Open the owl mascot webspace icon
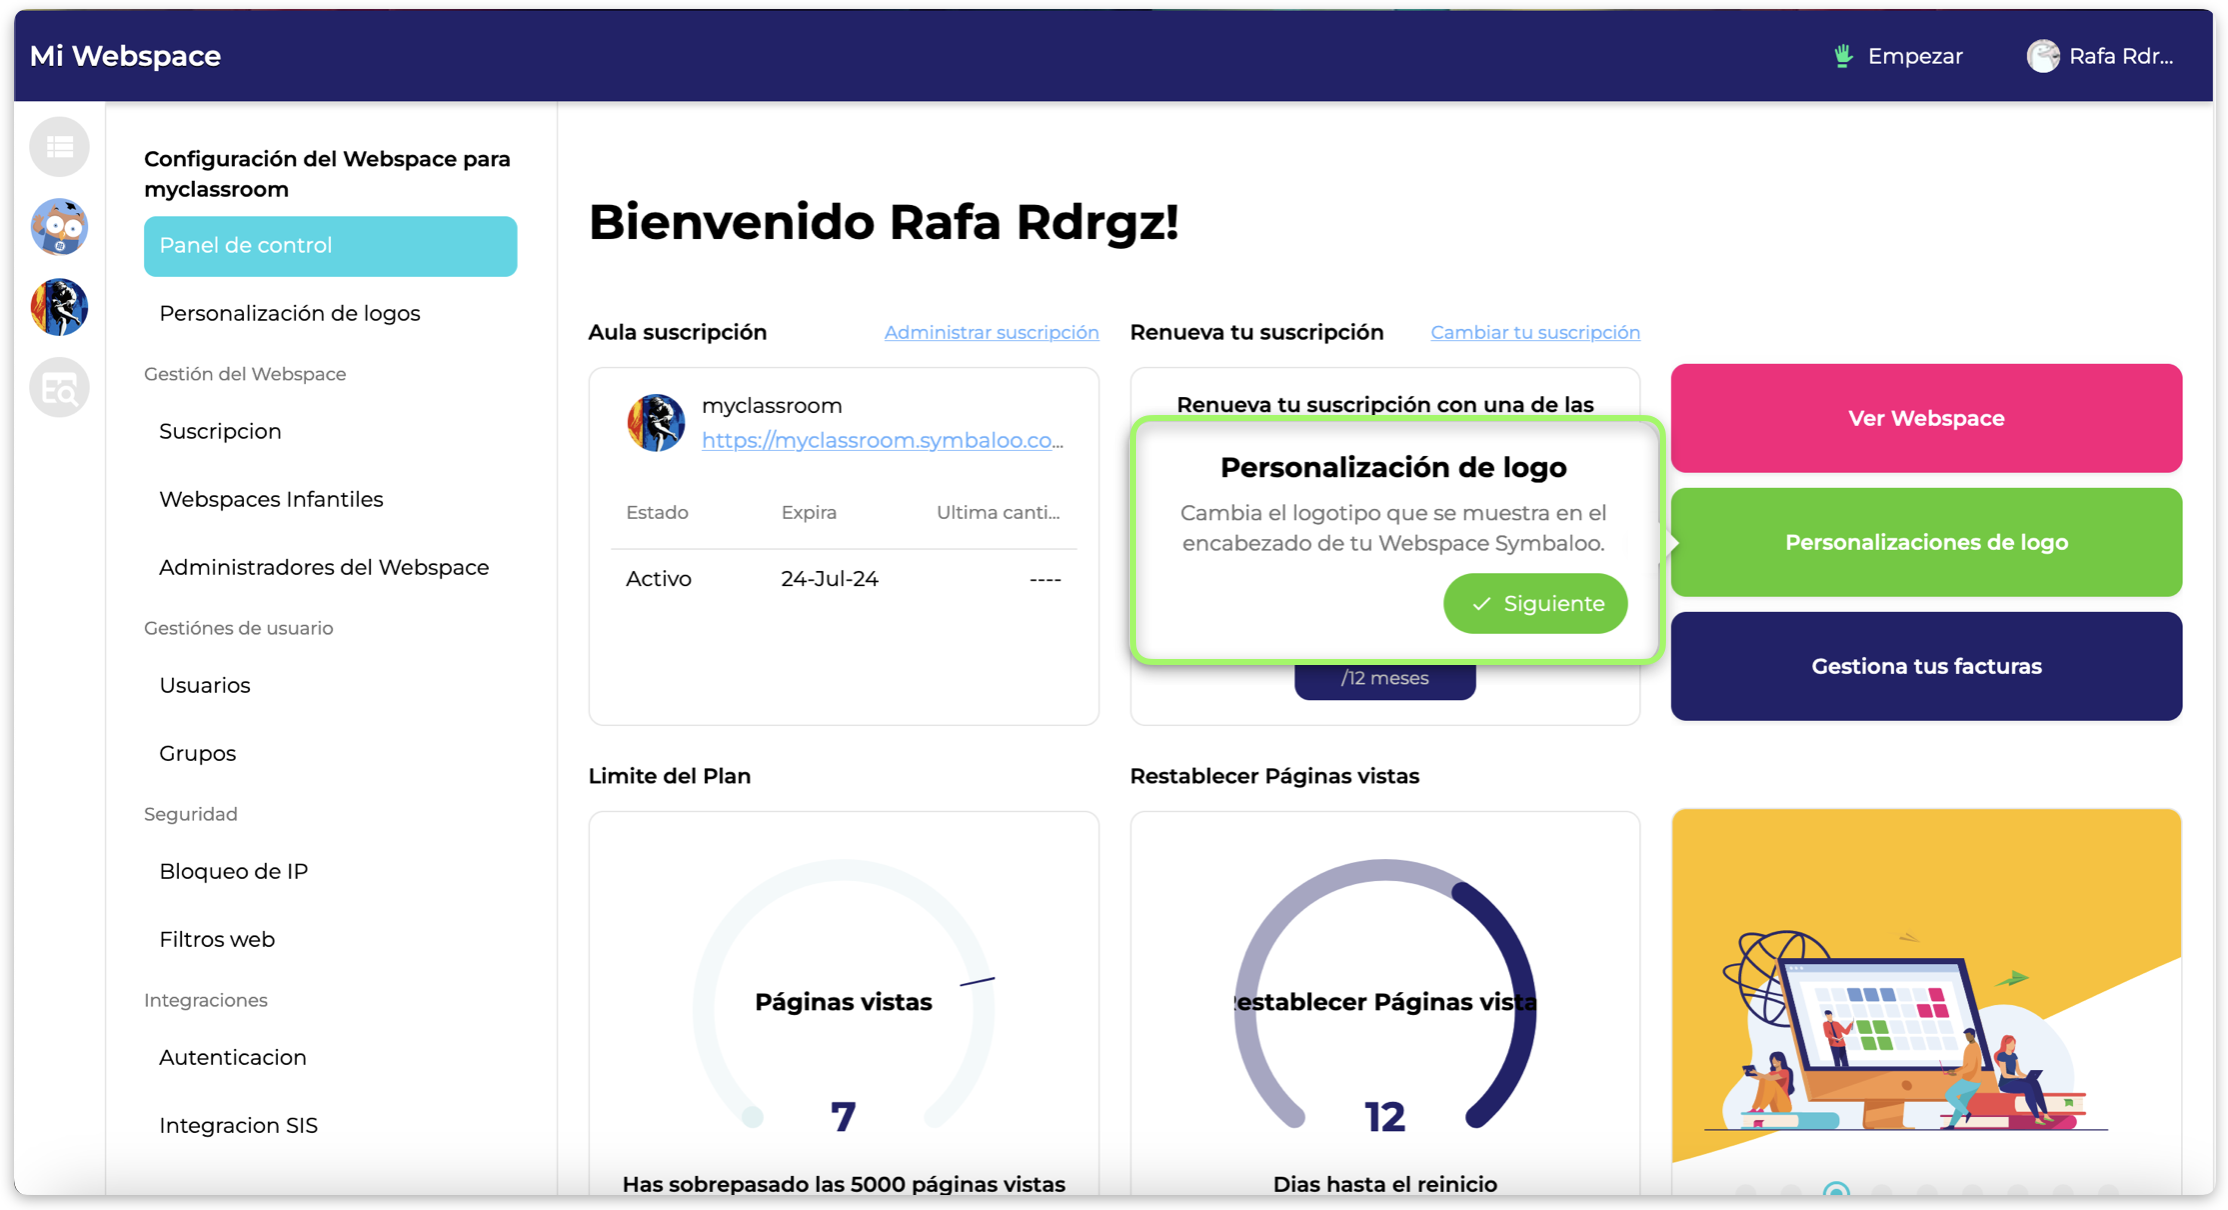This screenshot has width=2228, height=1210. pyautogui.click(x=59, y=227)
